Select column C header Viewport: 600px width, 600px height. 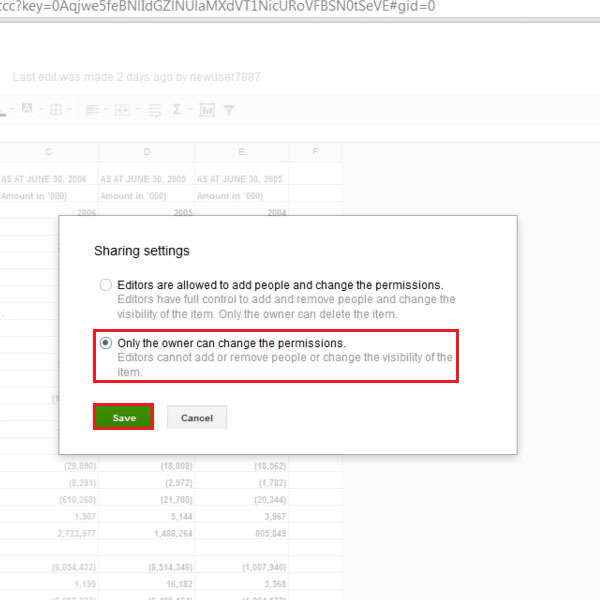pyautogui.click(x=49, y=152)
